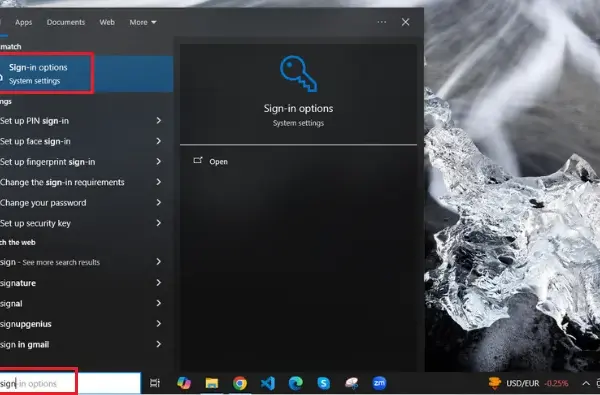Open Zoom from the taskbar

pos(379,383)
